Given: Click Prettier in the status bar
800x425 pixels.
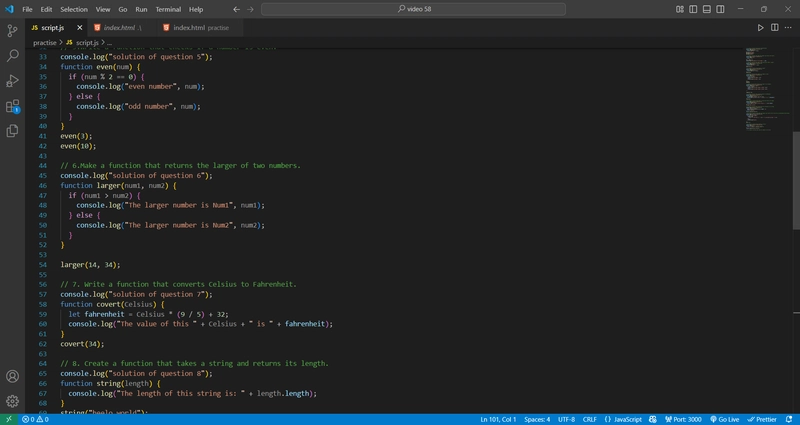Looking at the screenshot, I should (x=762, y=419).
